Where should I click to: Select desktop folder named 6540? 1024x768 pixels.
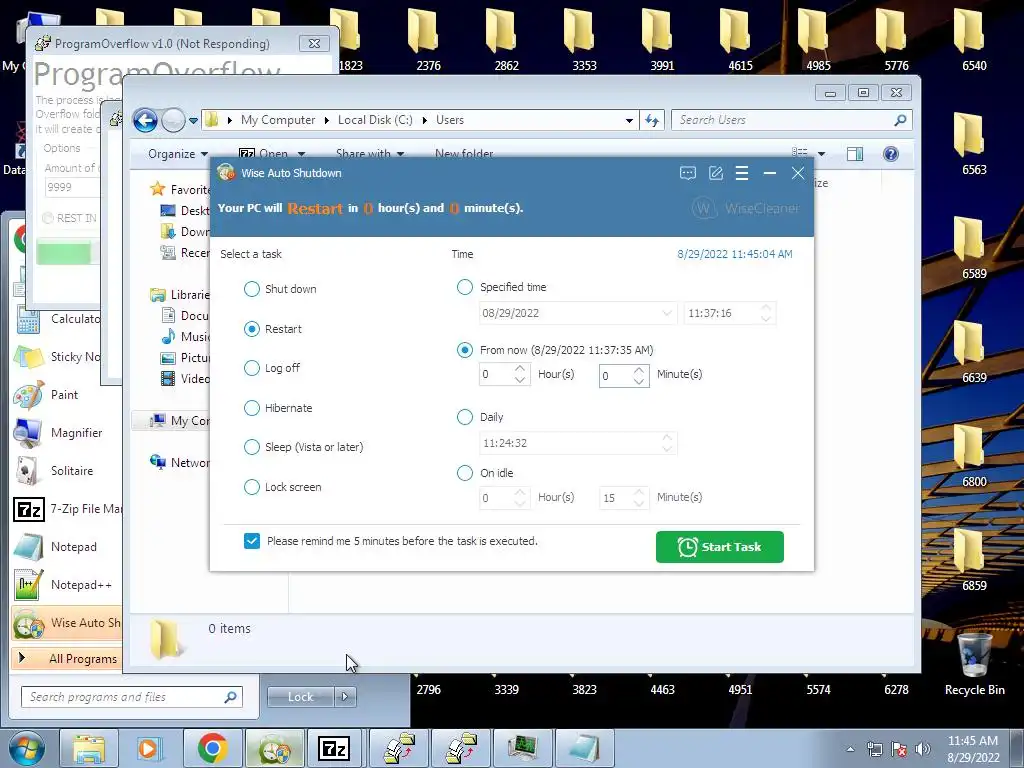tap(974, 39)
